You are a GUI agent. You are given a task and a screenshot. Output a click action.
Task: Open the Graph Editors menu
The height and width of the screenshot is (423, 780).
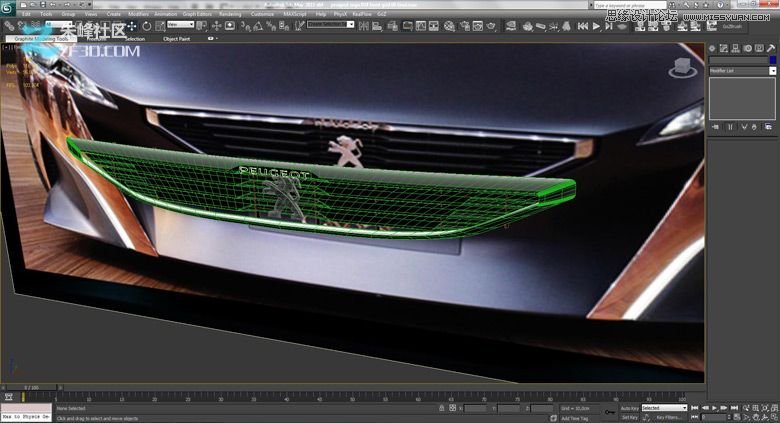click(197, 14)
